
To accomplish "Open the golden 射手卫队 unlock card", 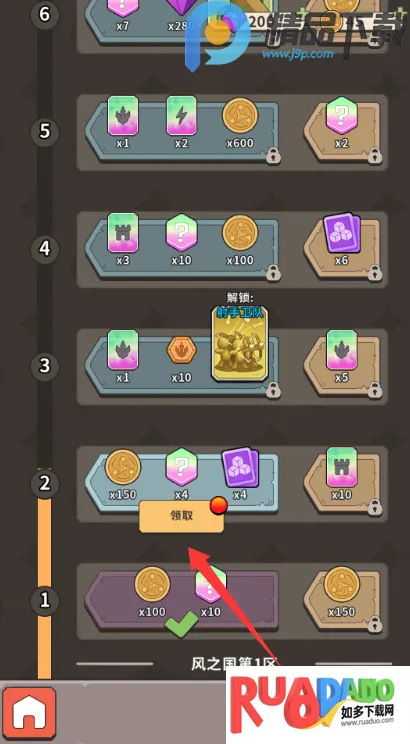I will (x=240, y=343).
